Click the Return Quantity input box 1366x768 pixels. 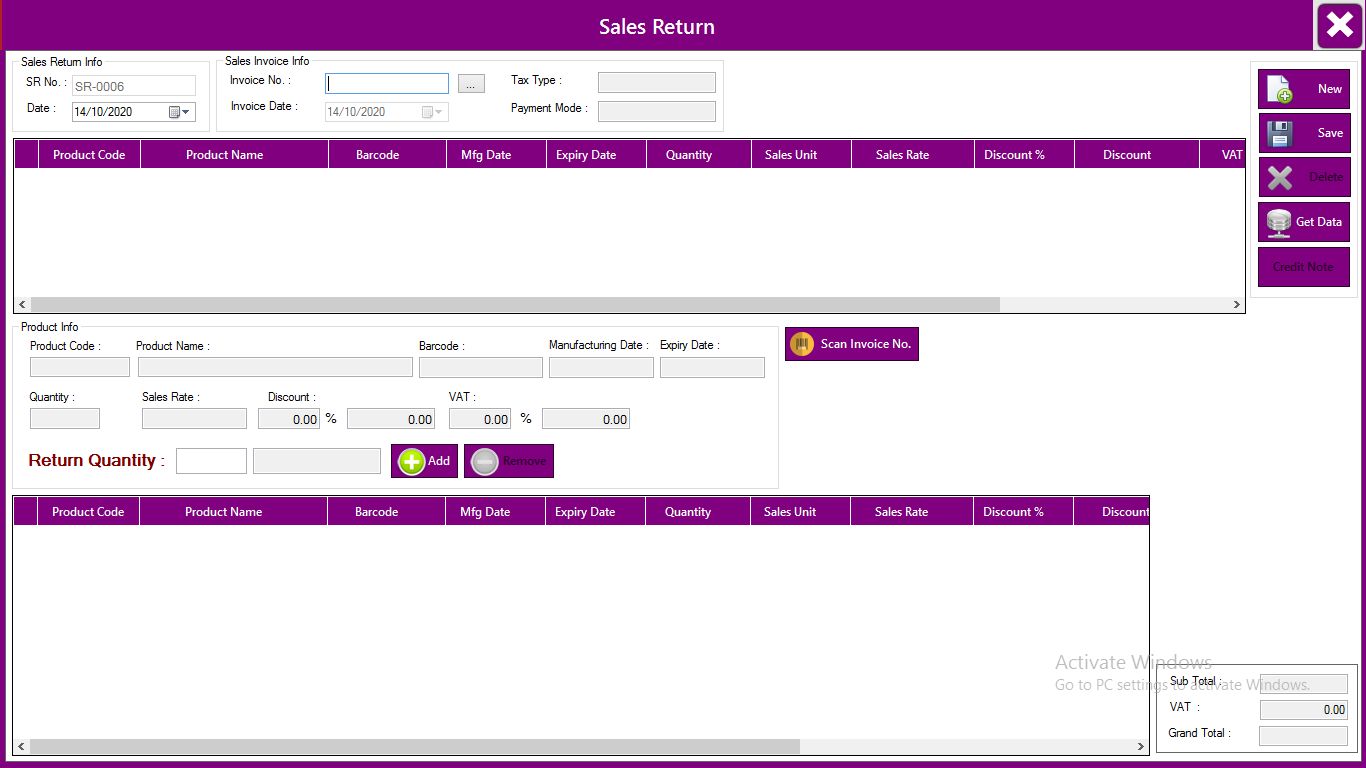coord(211,461)
